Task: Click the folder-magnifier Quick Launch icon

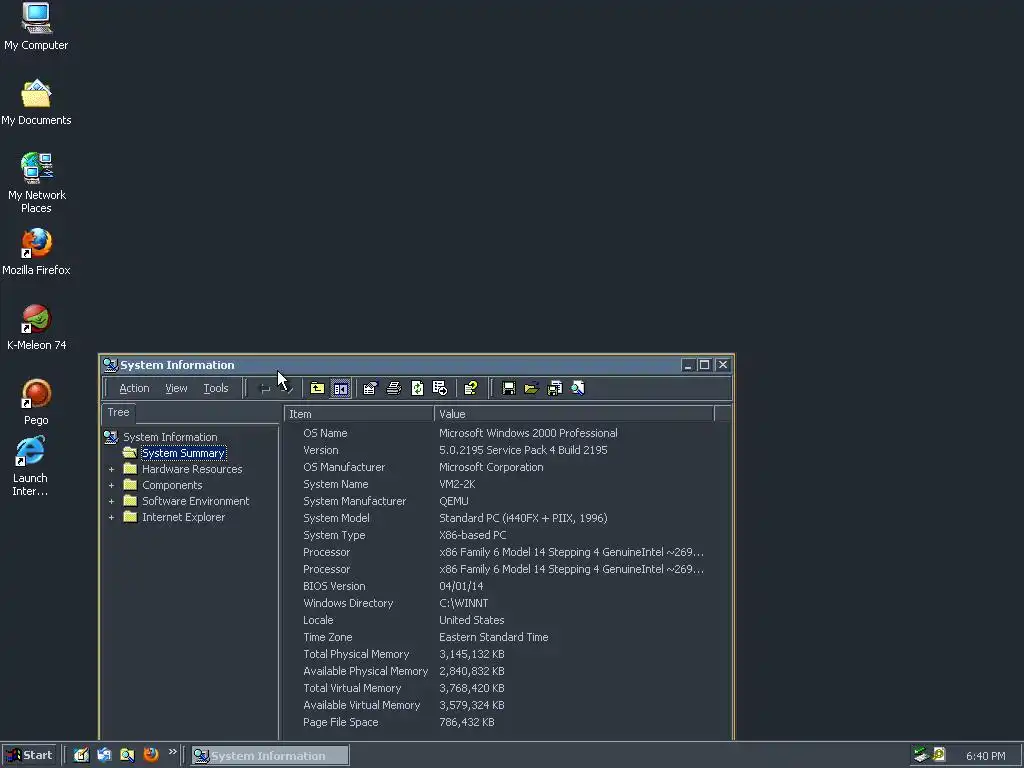Action: (127, 755)
